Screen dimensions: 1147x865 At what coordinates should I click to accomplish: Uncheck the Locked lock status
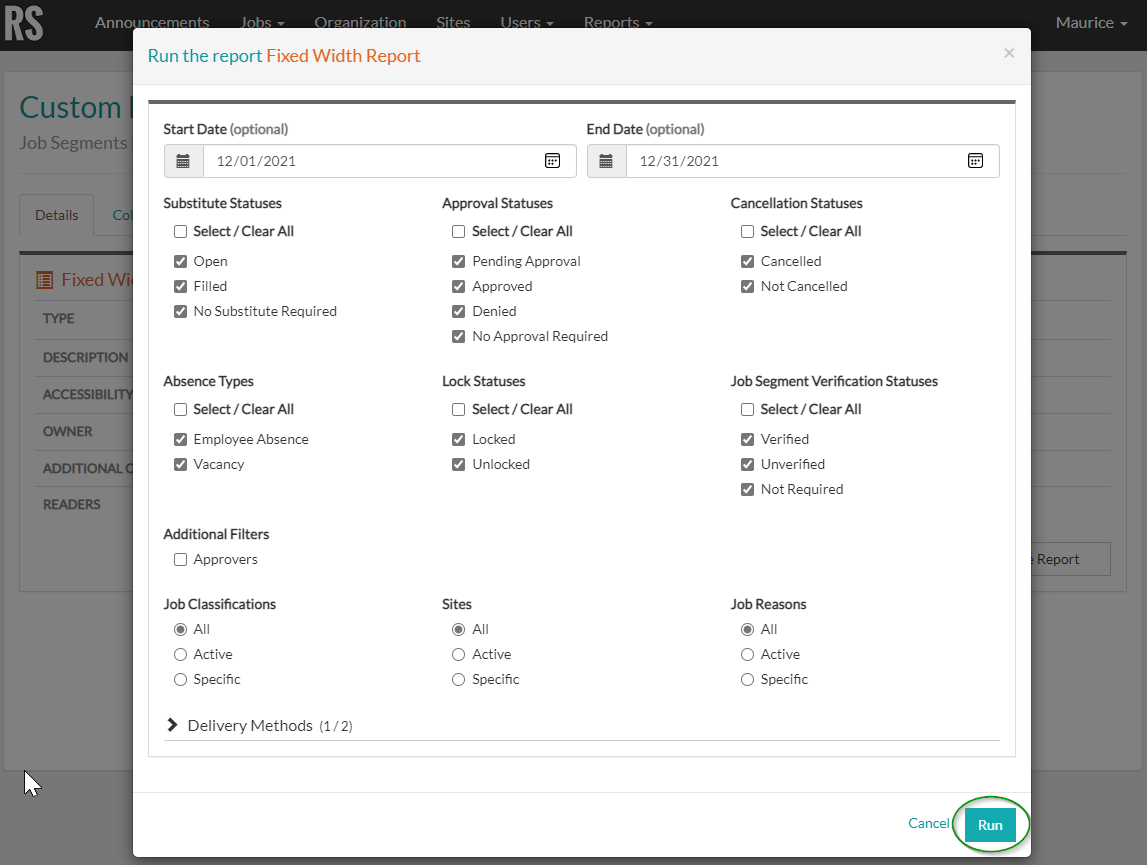coord(458,439)
